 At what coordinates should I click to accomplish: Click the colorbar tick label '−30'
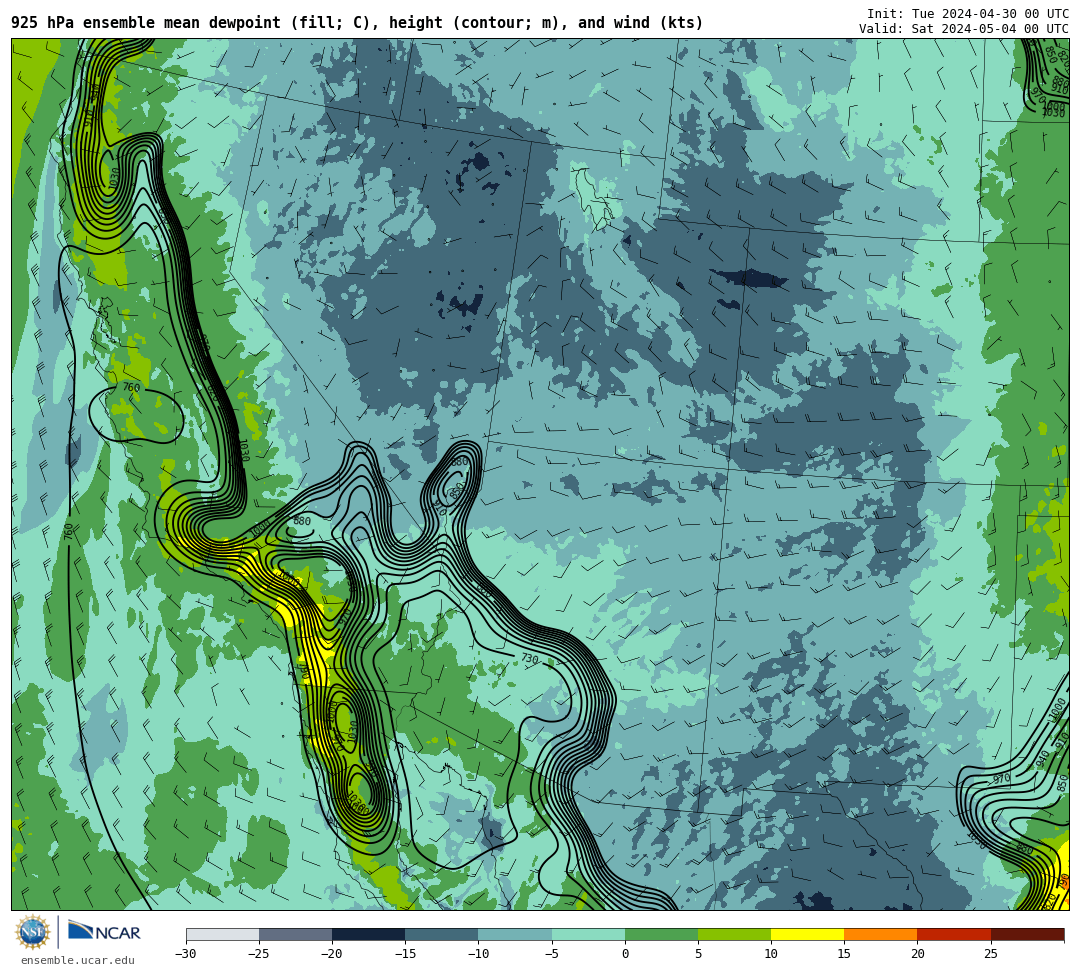[x=186, y=954]
